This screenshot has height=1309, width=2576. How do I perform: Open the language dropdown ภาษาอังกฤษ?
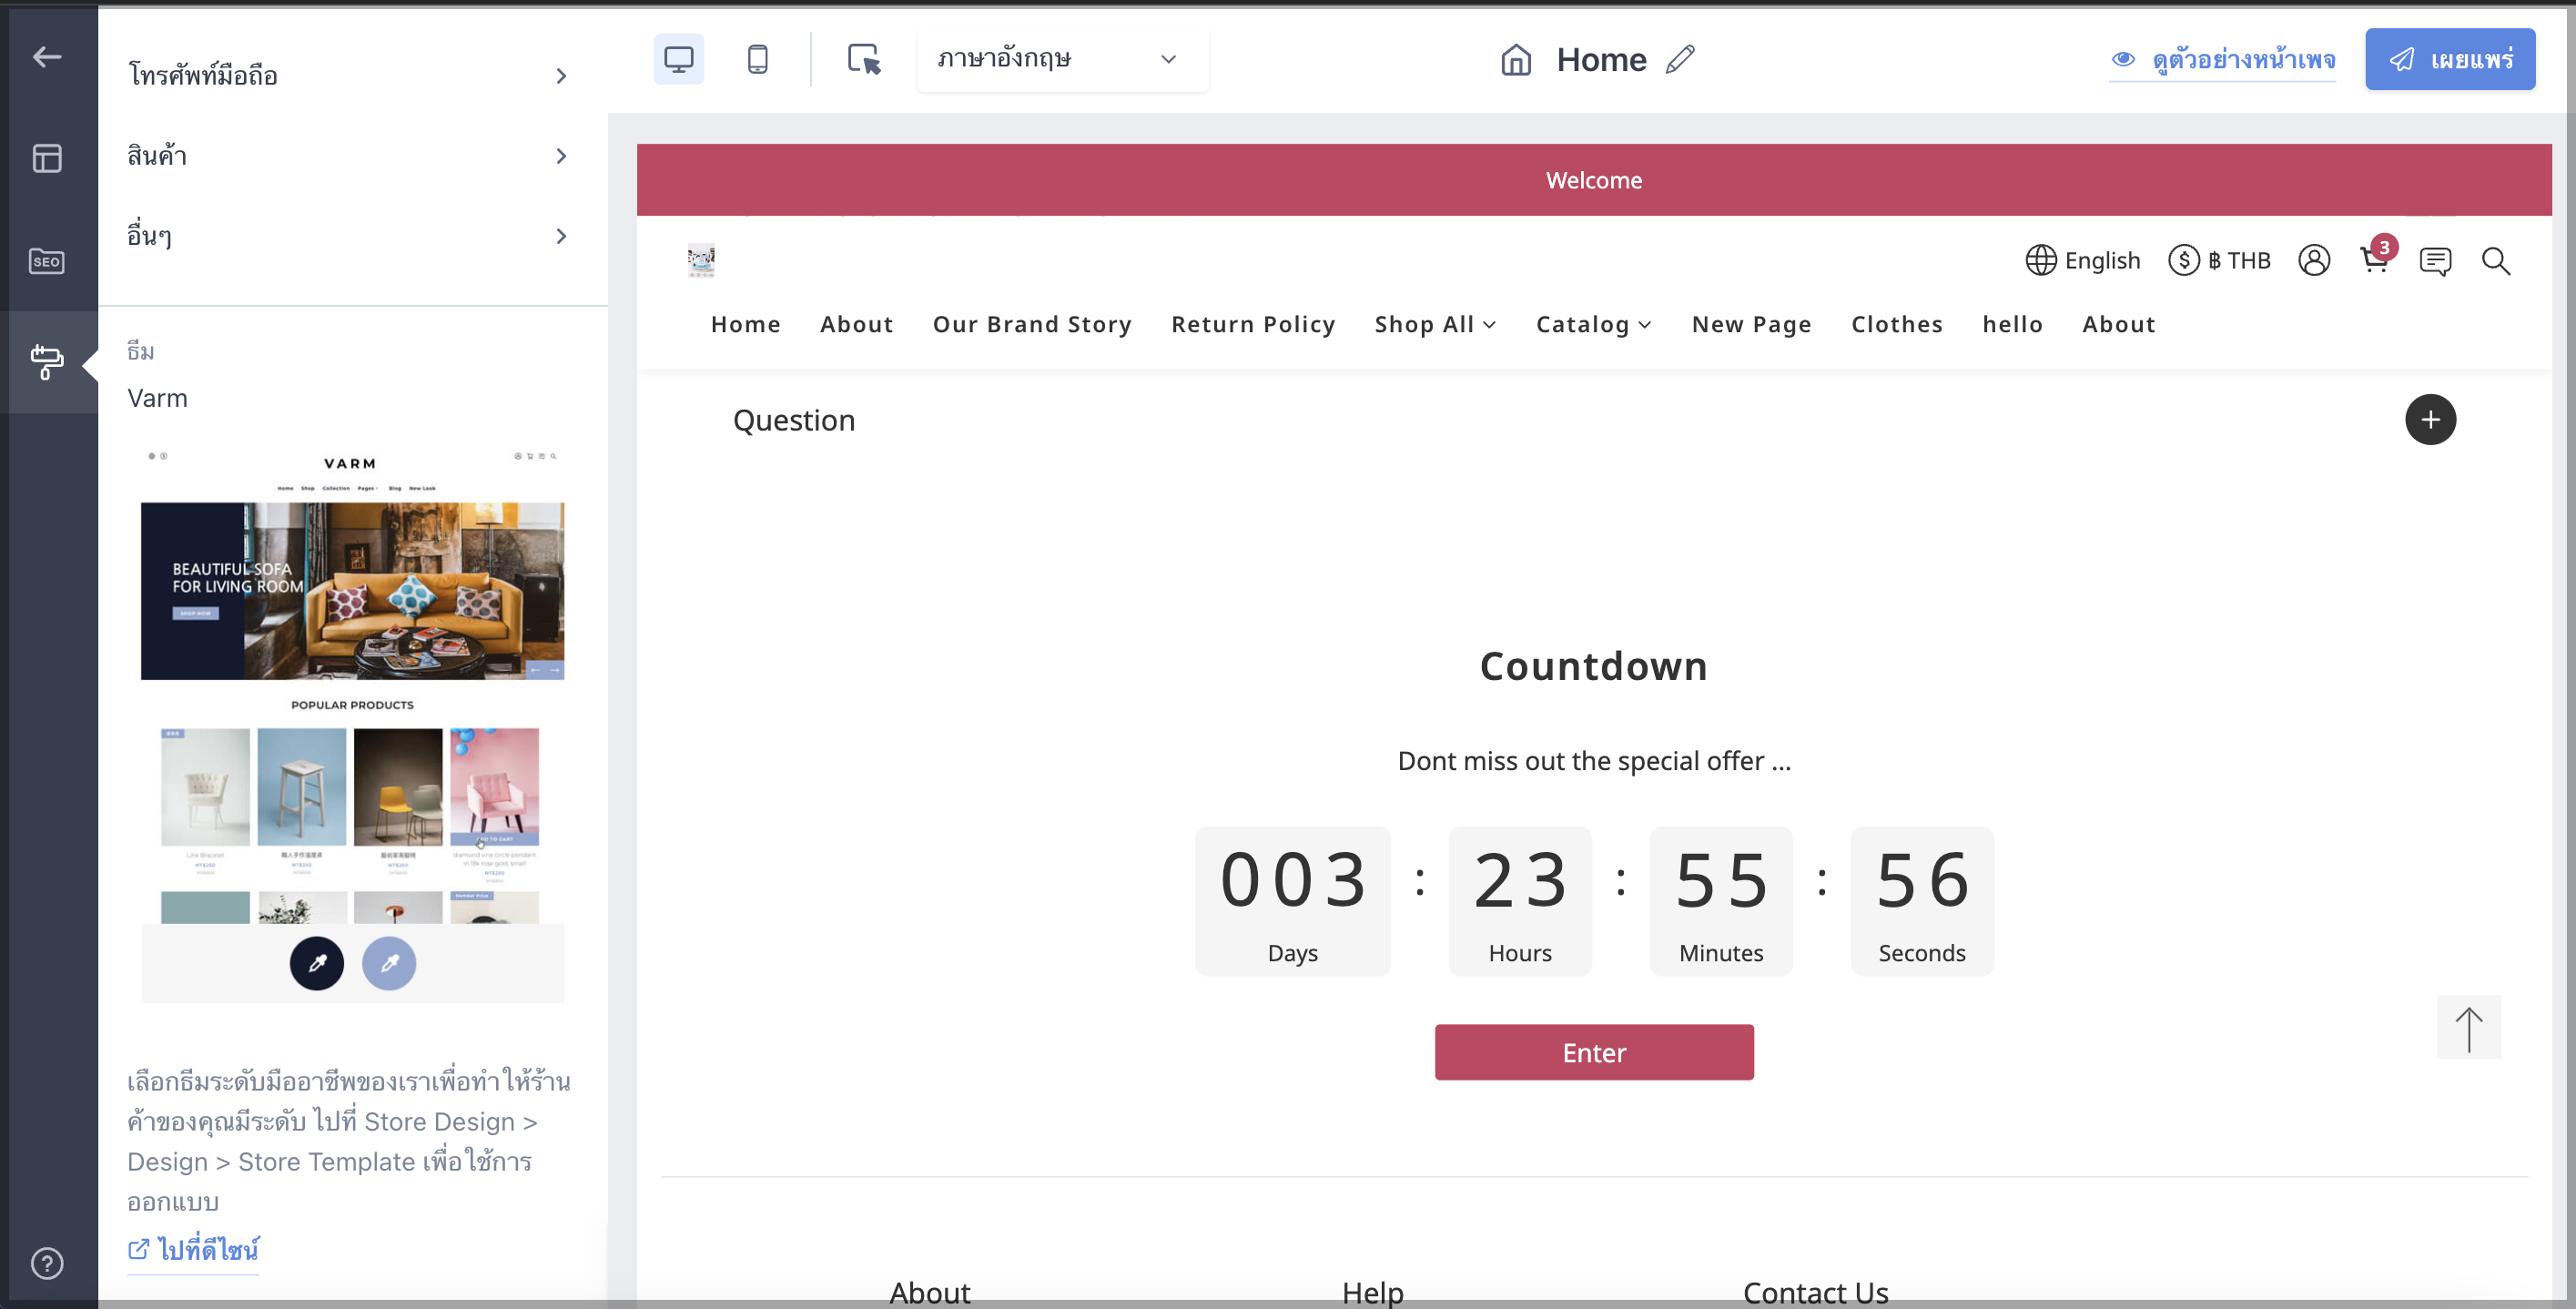pos(1062,59)
